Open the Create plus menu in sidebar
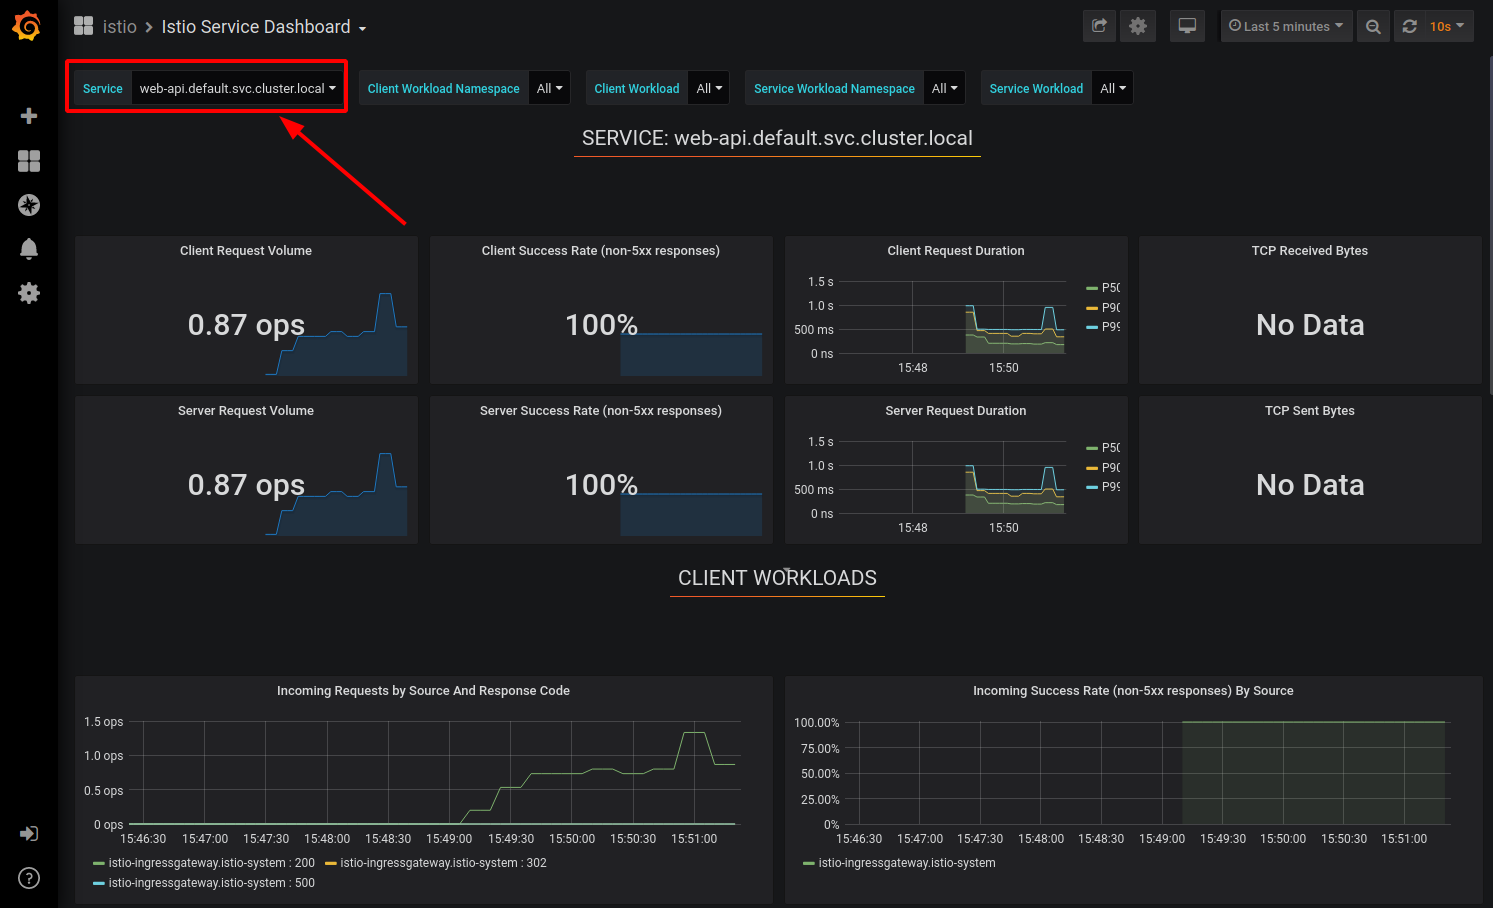Image resolution: width=1493 pixels, height=908 pixels. (x=29, y=116)
